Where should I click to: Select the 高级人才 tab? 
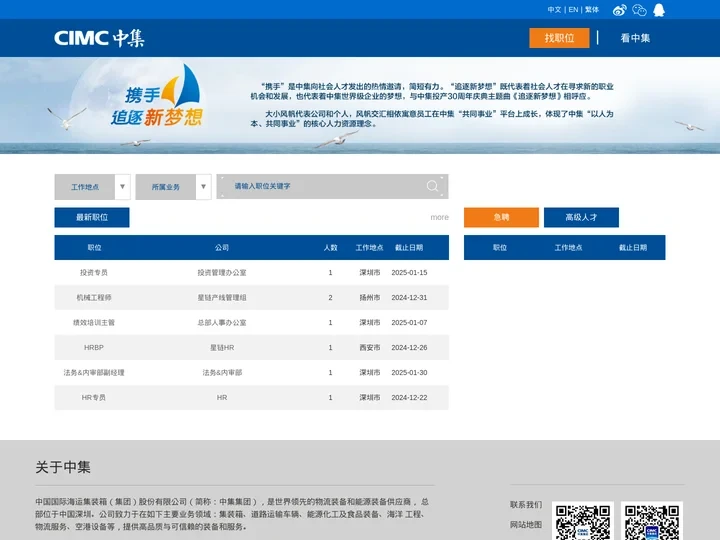click(x=581, y=217)
